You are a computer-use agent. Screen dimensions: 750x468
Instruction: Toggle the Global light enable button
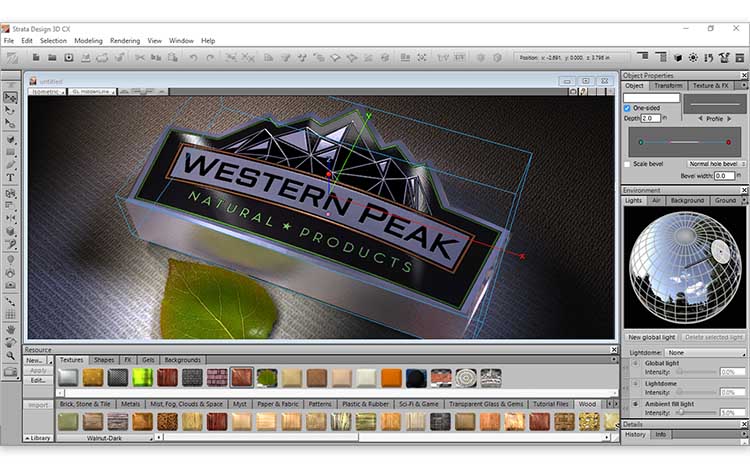(x=636, y=363)
